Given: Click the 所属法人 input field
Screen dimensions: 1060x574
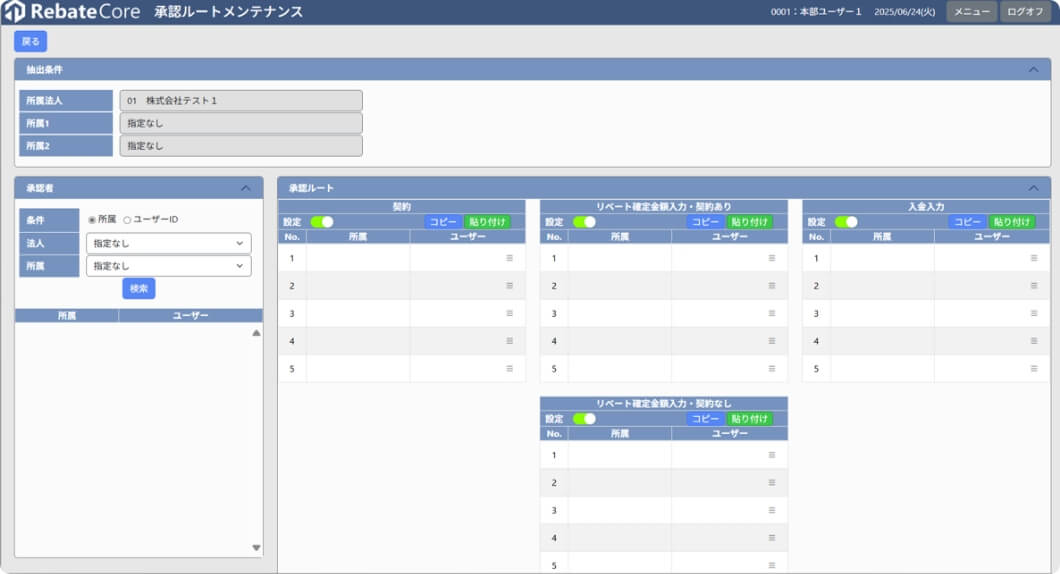Looking at the screenshot, I should [240, 101].
